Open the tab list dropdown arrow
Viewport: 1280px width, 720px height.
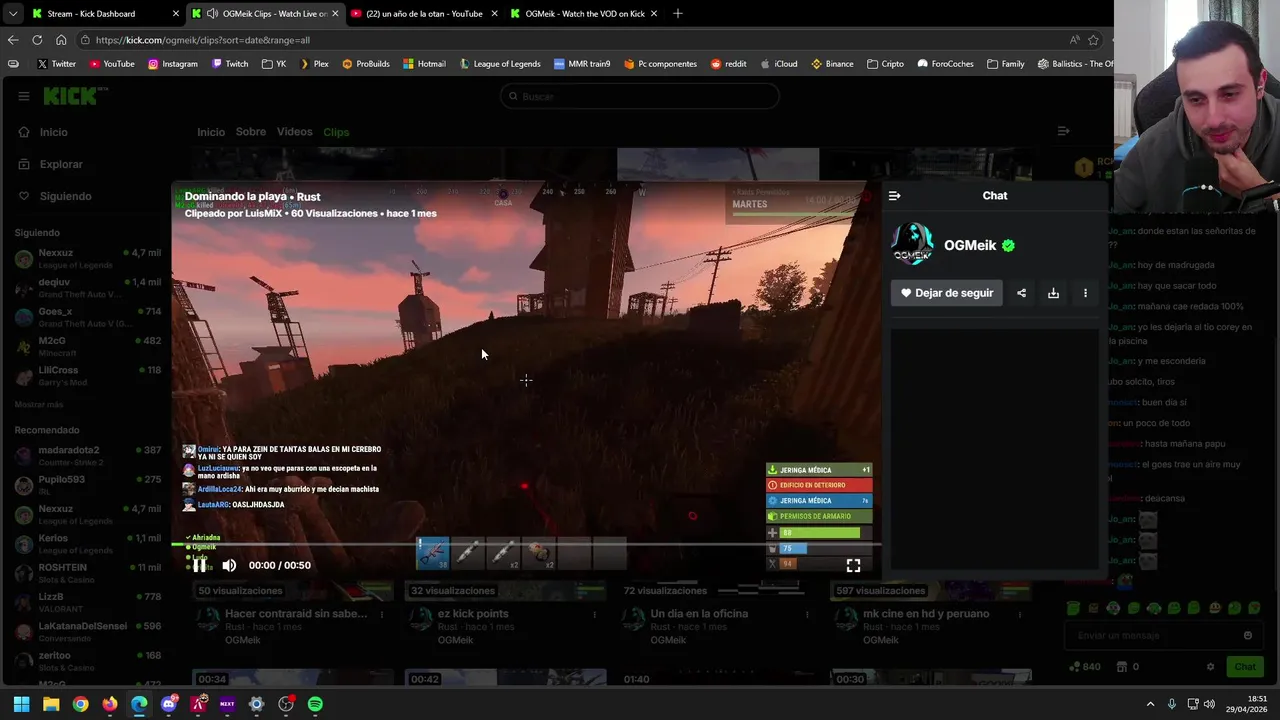tap(12, 14)
